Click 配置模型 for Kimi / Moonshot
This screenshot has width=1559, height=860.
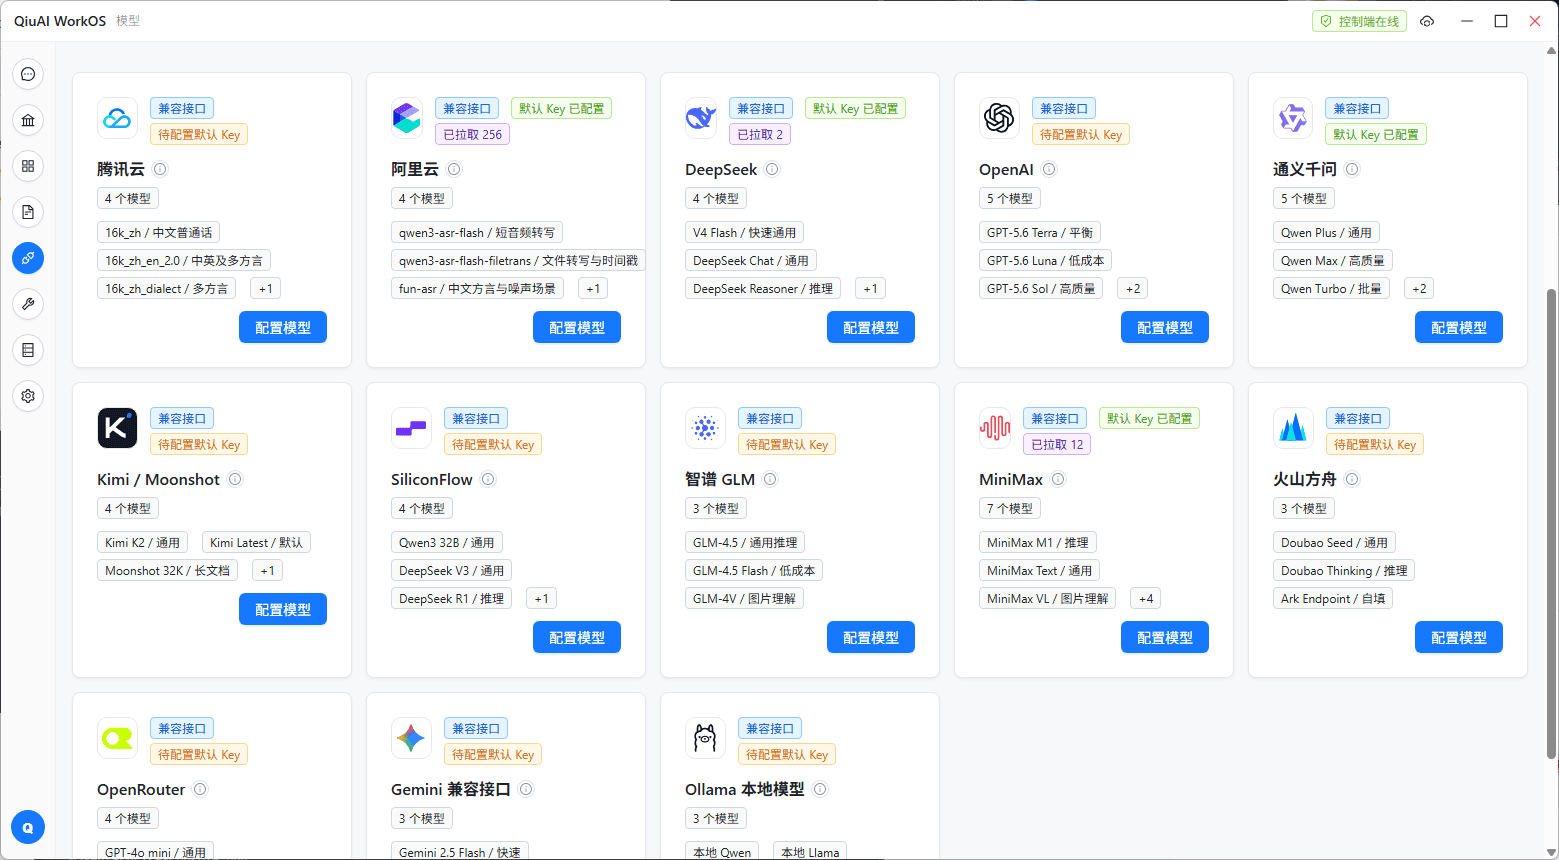coord(283,609)
